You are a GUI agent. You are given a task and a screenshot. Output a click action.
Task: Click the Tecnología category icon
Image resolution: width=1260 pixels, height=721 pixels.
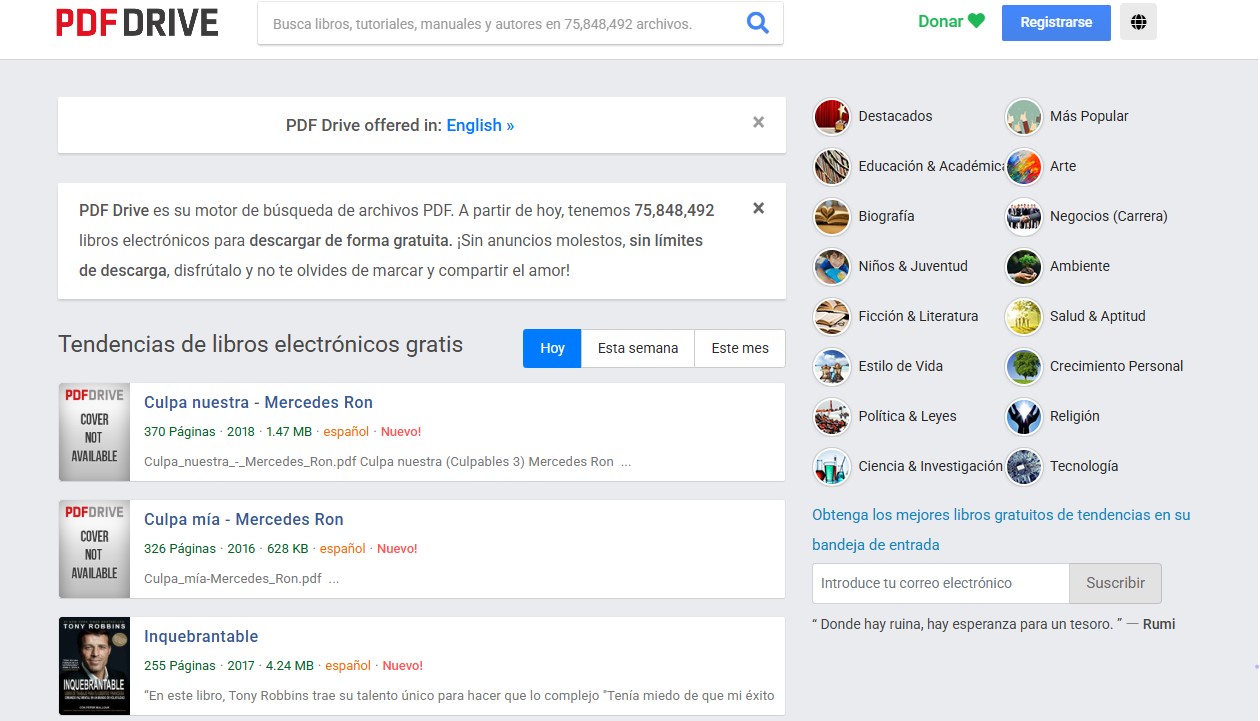click(1024, 467)
